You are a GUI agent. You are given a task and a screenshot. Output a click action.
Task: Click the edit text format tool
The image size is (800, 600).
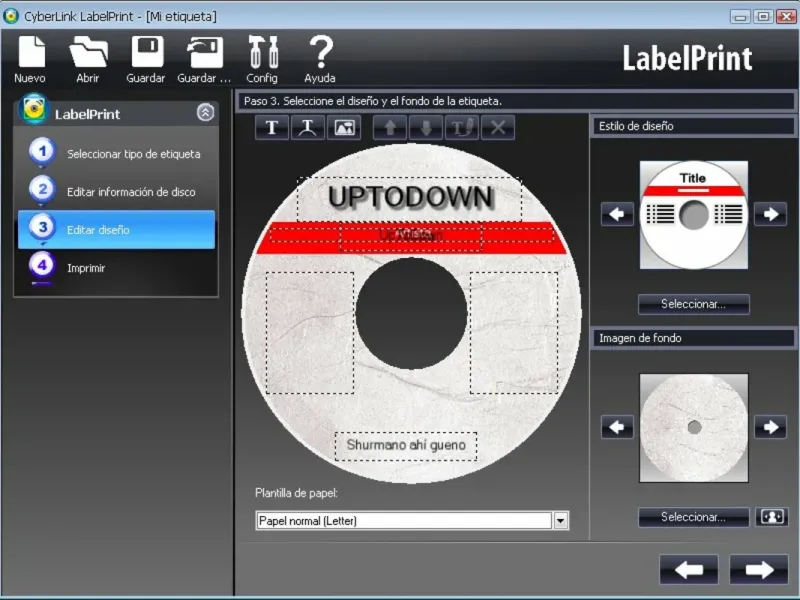462,128
